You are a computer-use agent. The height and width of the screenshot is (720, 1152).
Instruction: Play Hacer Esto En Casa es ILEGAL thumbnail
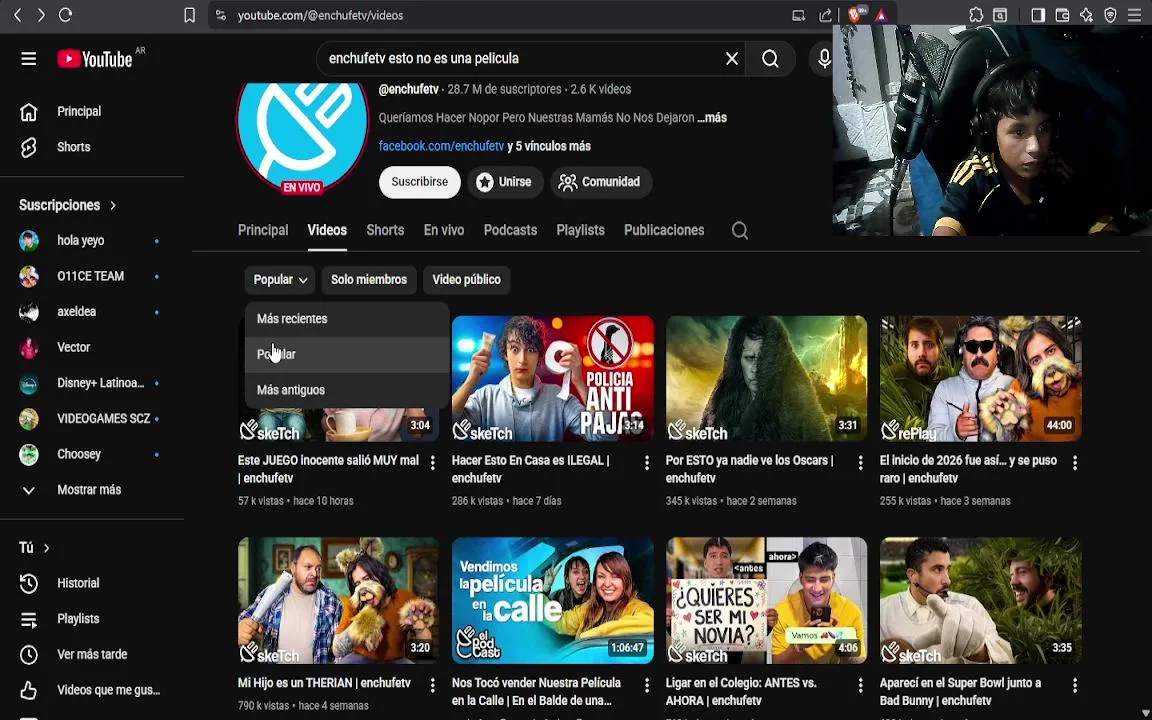[x=552, y=378]
